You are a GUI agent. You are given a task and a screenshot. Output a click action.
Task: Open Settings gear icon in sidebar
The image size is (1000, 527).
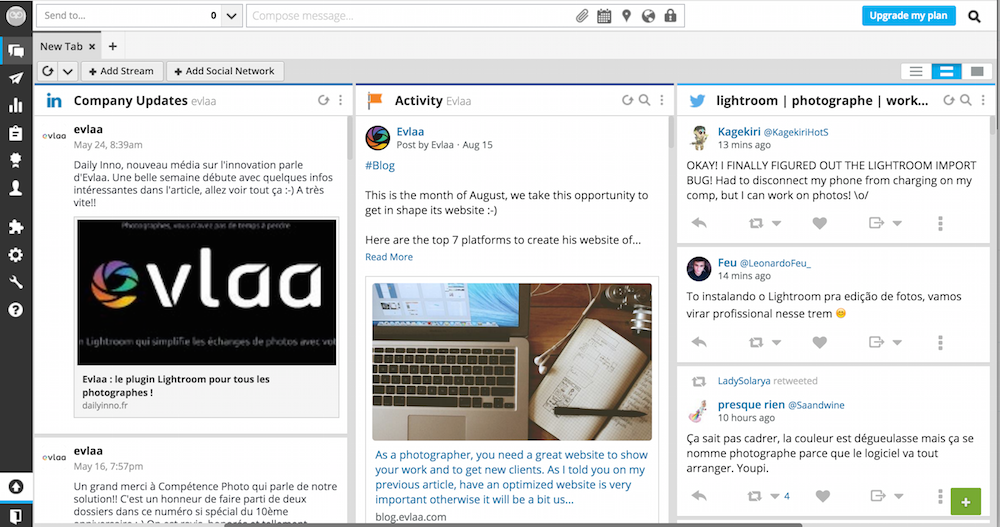click(16, 255)
